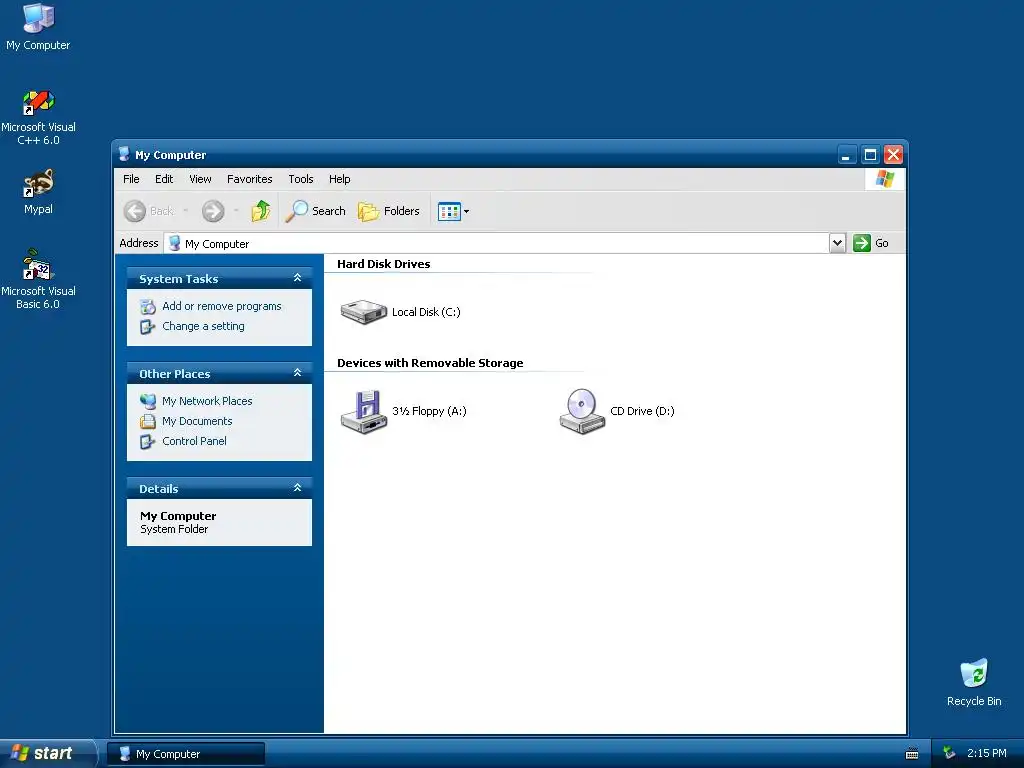This screenshot has height=768, width=1024.
Task: Open the Tools menu
Action: tap(300, 179)
